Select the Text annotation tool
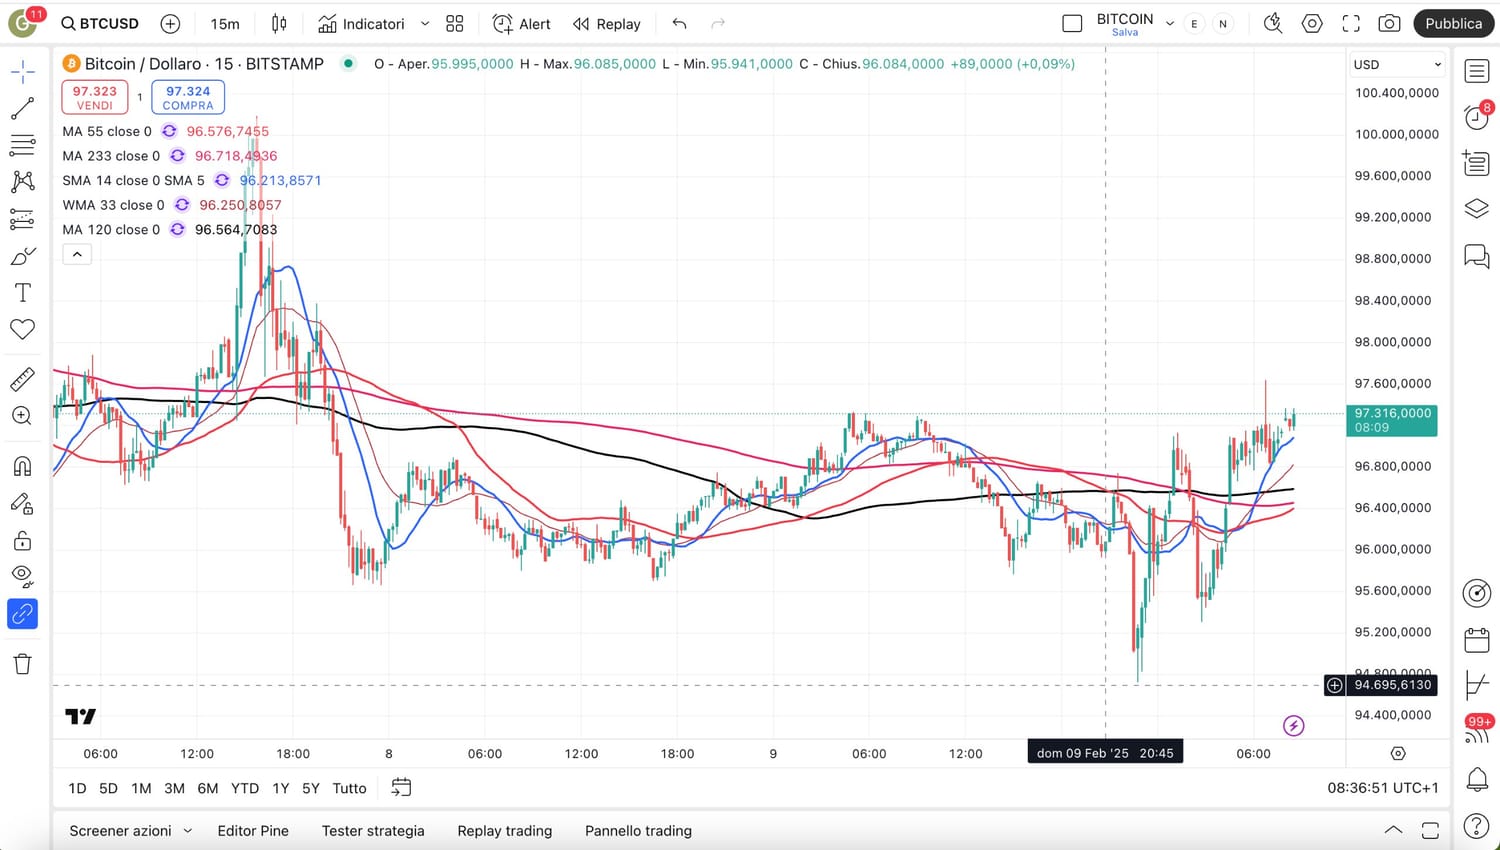The height and width of the screenshot is (850, 1500). coord(22,293)
